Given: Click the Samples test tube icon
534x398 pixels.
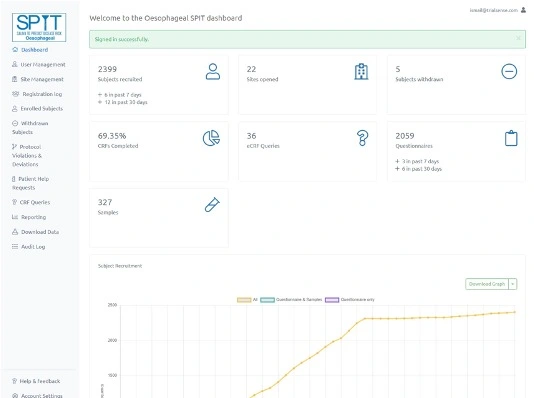Looking at the screenshot, I should click(x=212, y=204).
